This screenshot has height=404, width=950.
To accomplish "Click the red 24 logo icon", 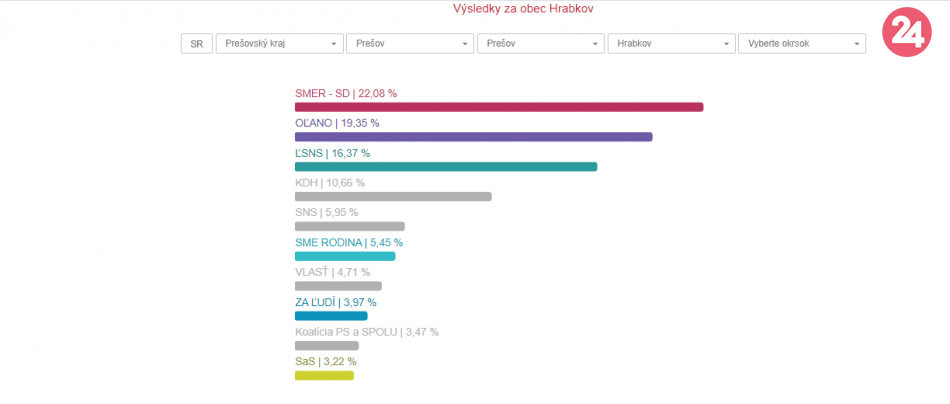I will (907, 33).
